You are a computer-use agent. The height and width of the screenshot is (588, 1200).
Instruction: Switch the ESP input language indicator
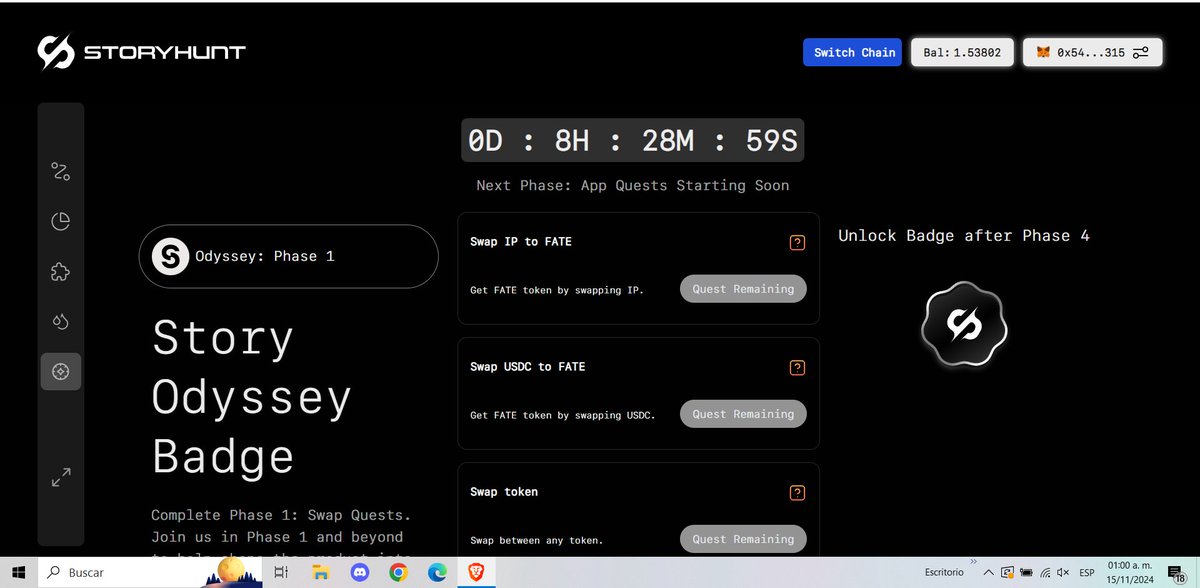[1086, 573]
